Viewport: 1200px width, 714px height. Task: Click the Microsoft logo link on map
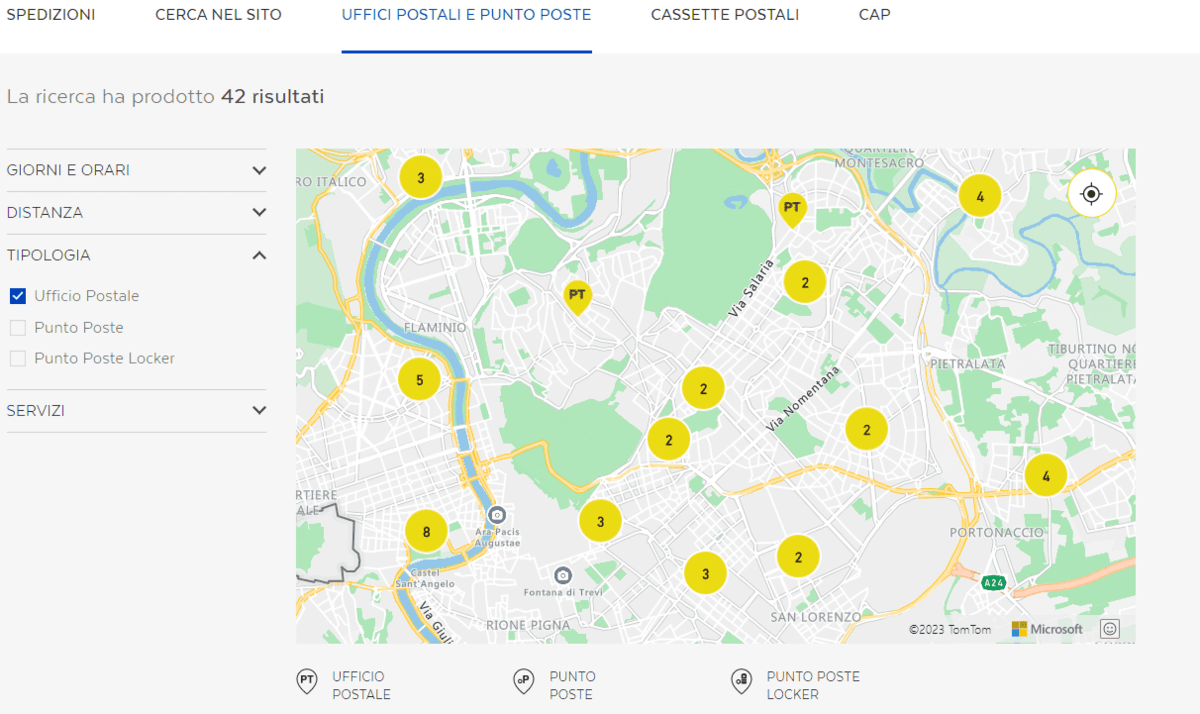click(x=1047, y=629)
